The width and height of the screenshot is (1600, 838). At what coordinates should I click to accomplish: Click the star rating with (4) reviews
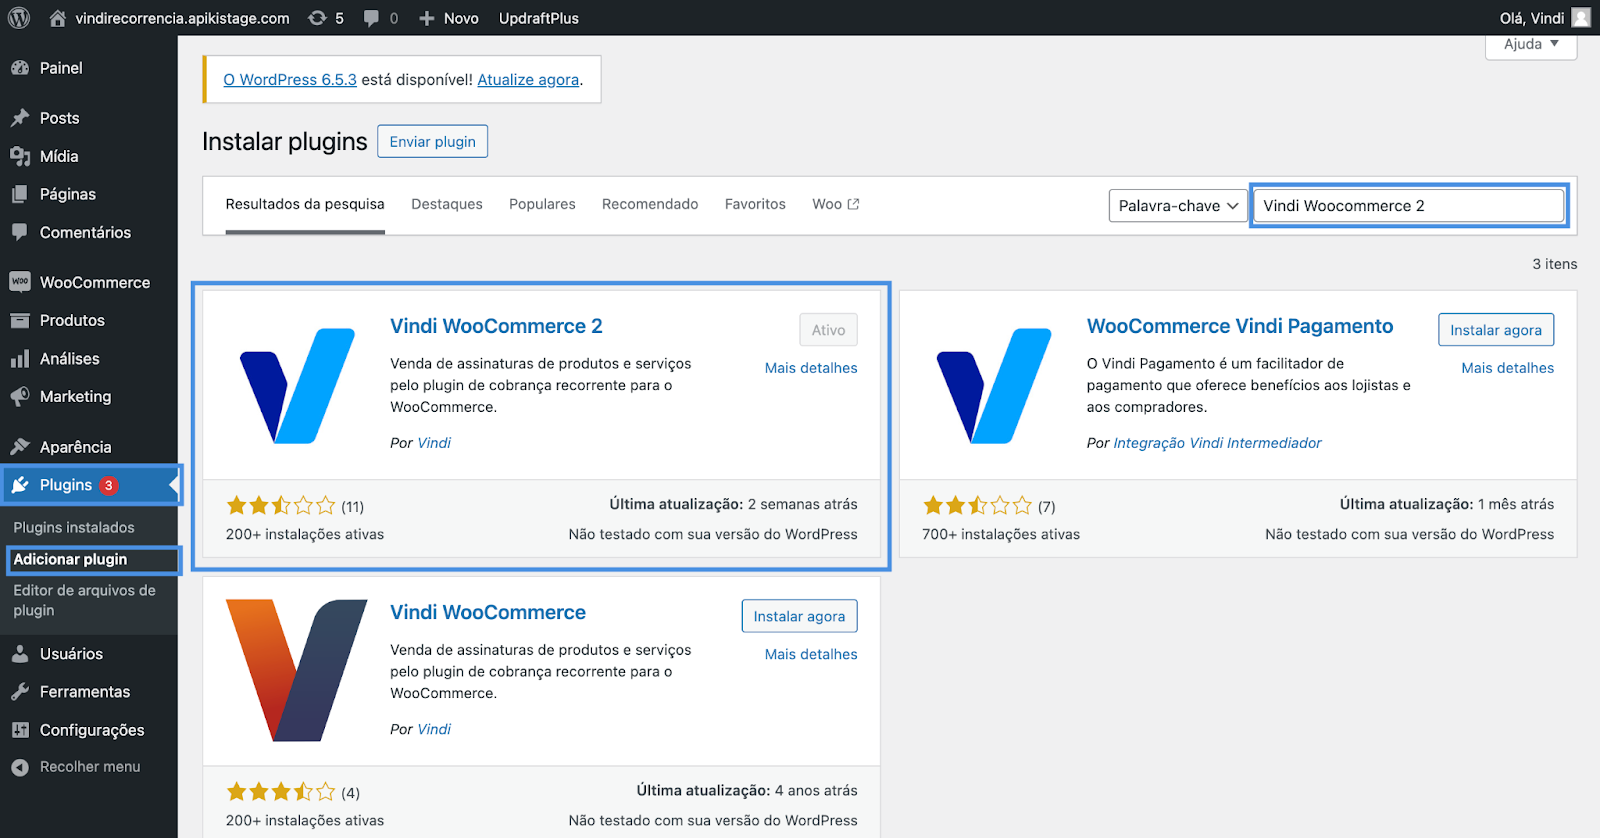point(281,792)
